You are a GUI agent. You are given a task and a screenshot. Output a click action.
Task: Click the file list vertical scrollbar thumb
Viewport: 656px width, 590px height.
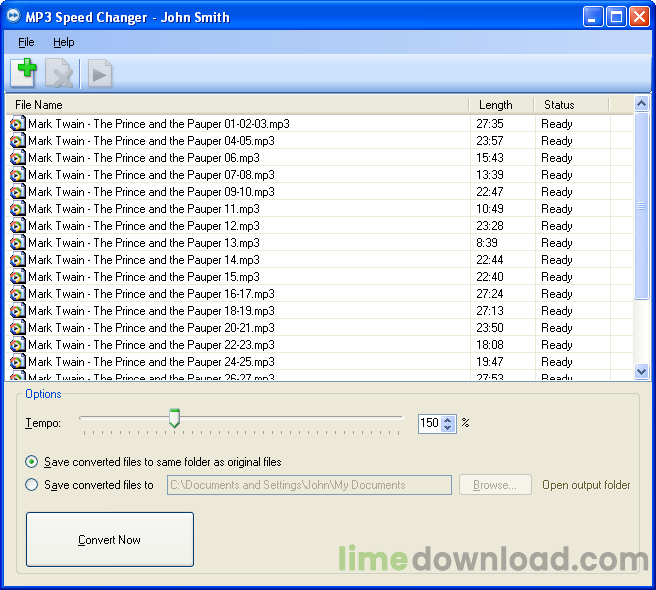pyautogui.click(x=641, y=205)
